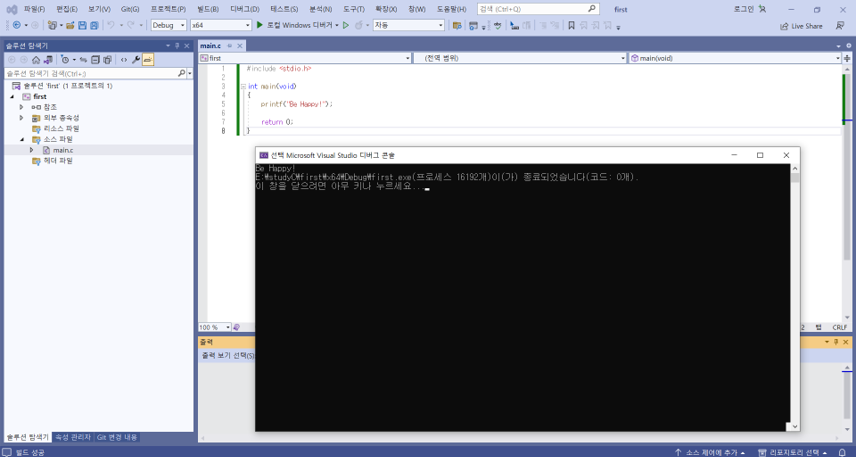Switch views icon in Solution Explorer
The width and height of the screenshot is (856, 457).
(x=48, y=60)
